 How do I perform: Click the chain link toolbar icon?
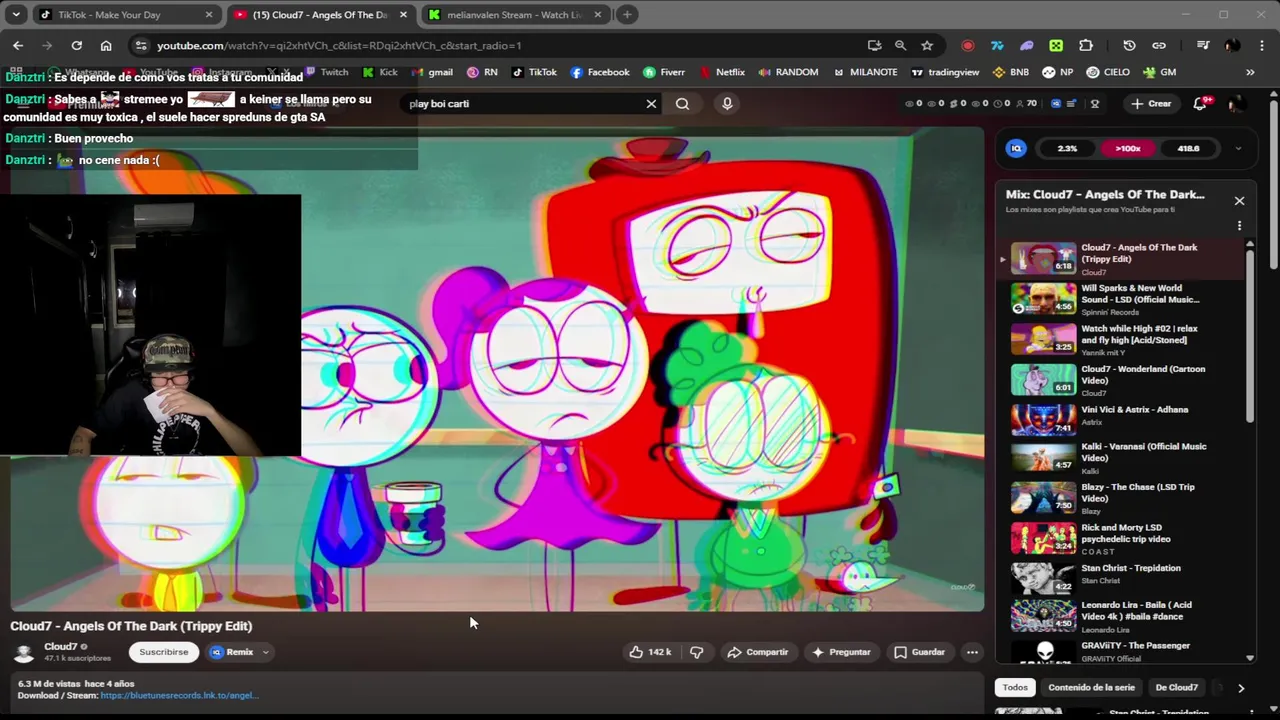(1159, 45)
